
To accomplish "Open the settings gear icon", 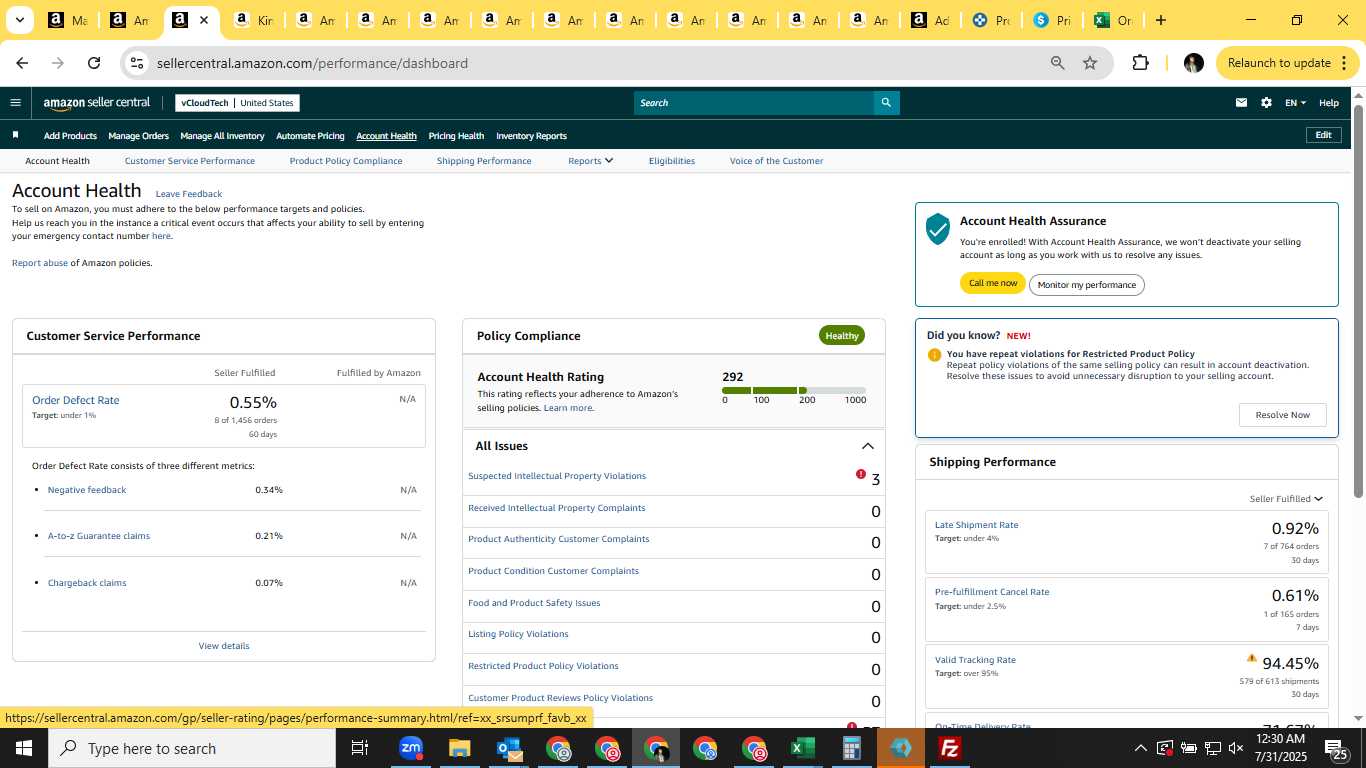I will click(1266, 102).
